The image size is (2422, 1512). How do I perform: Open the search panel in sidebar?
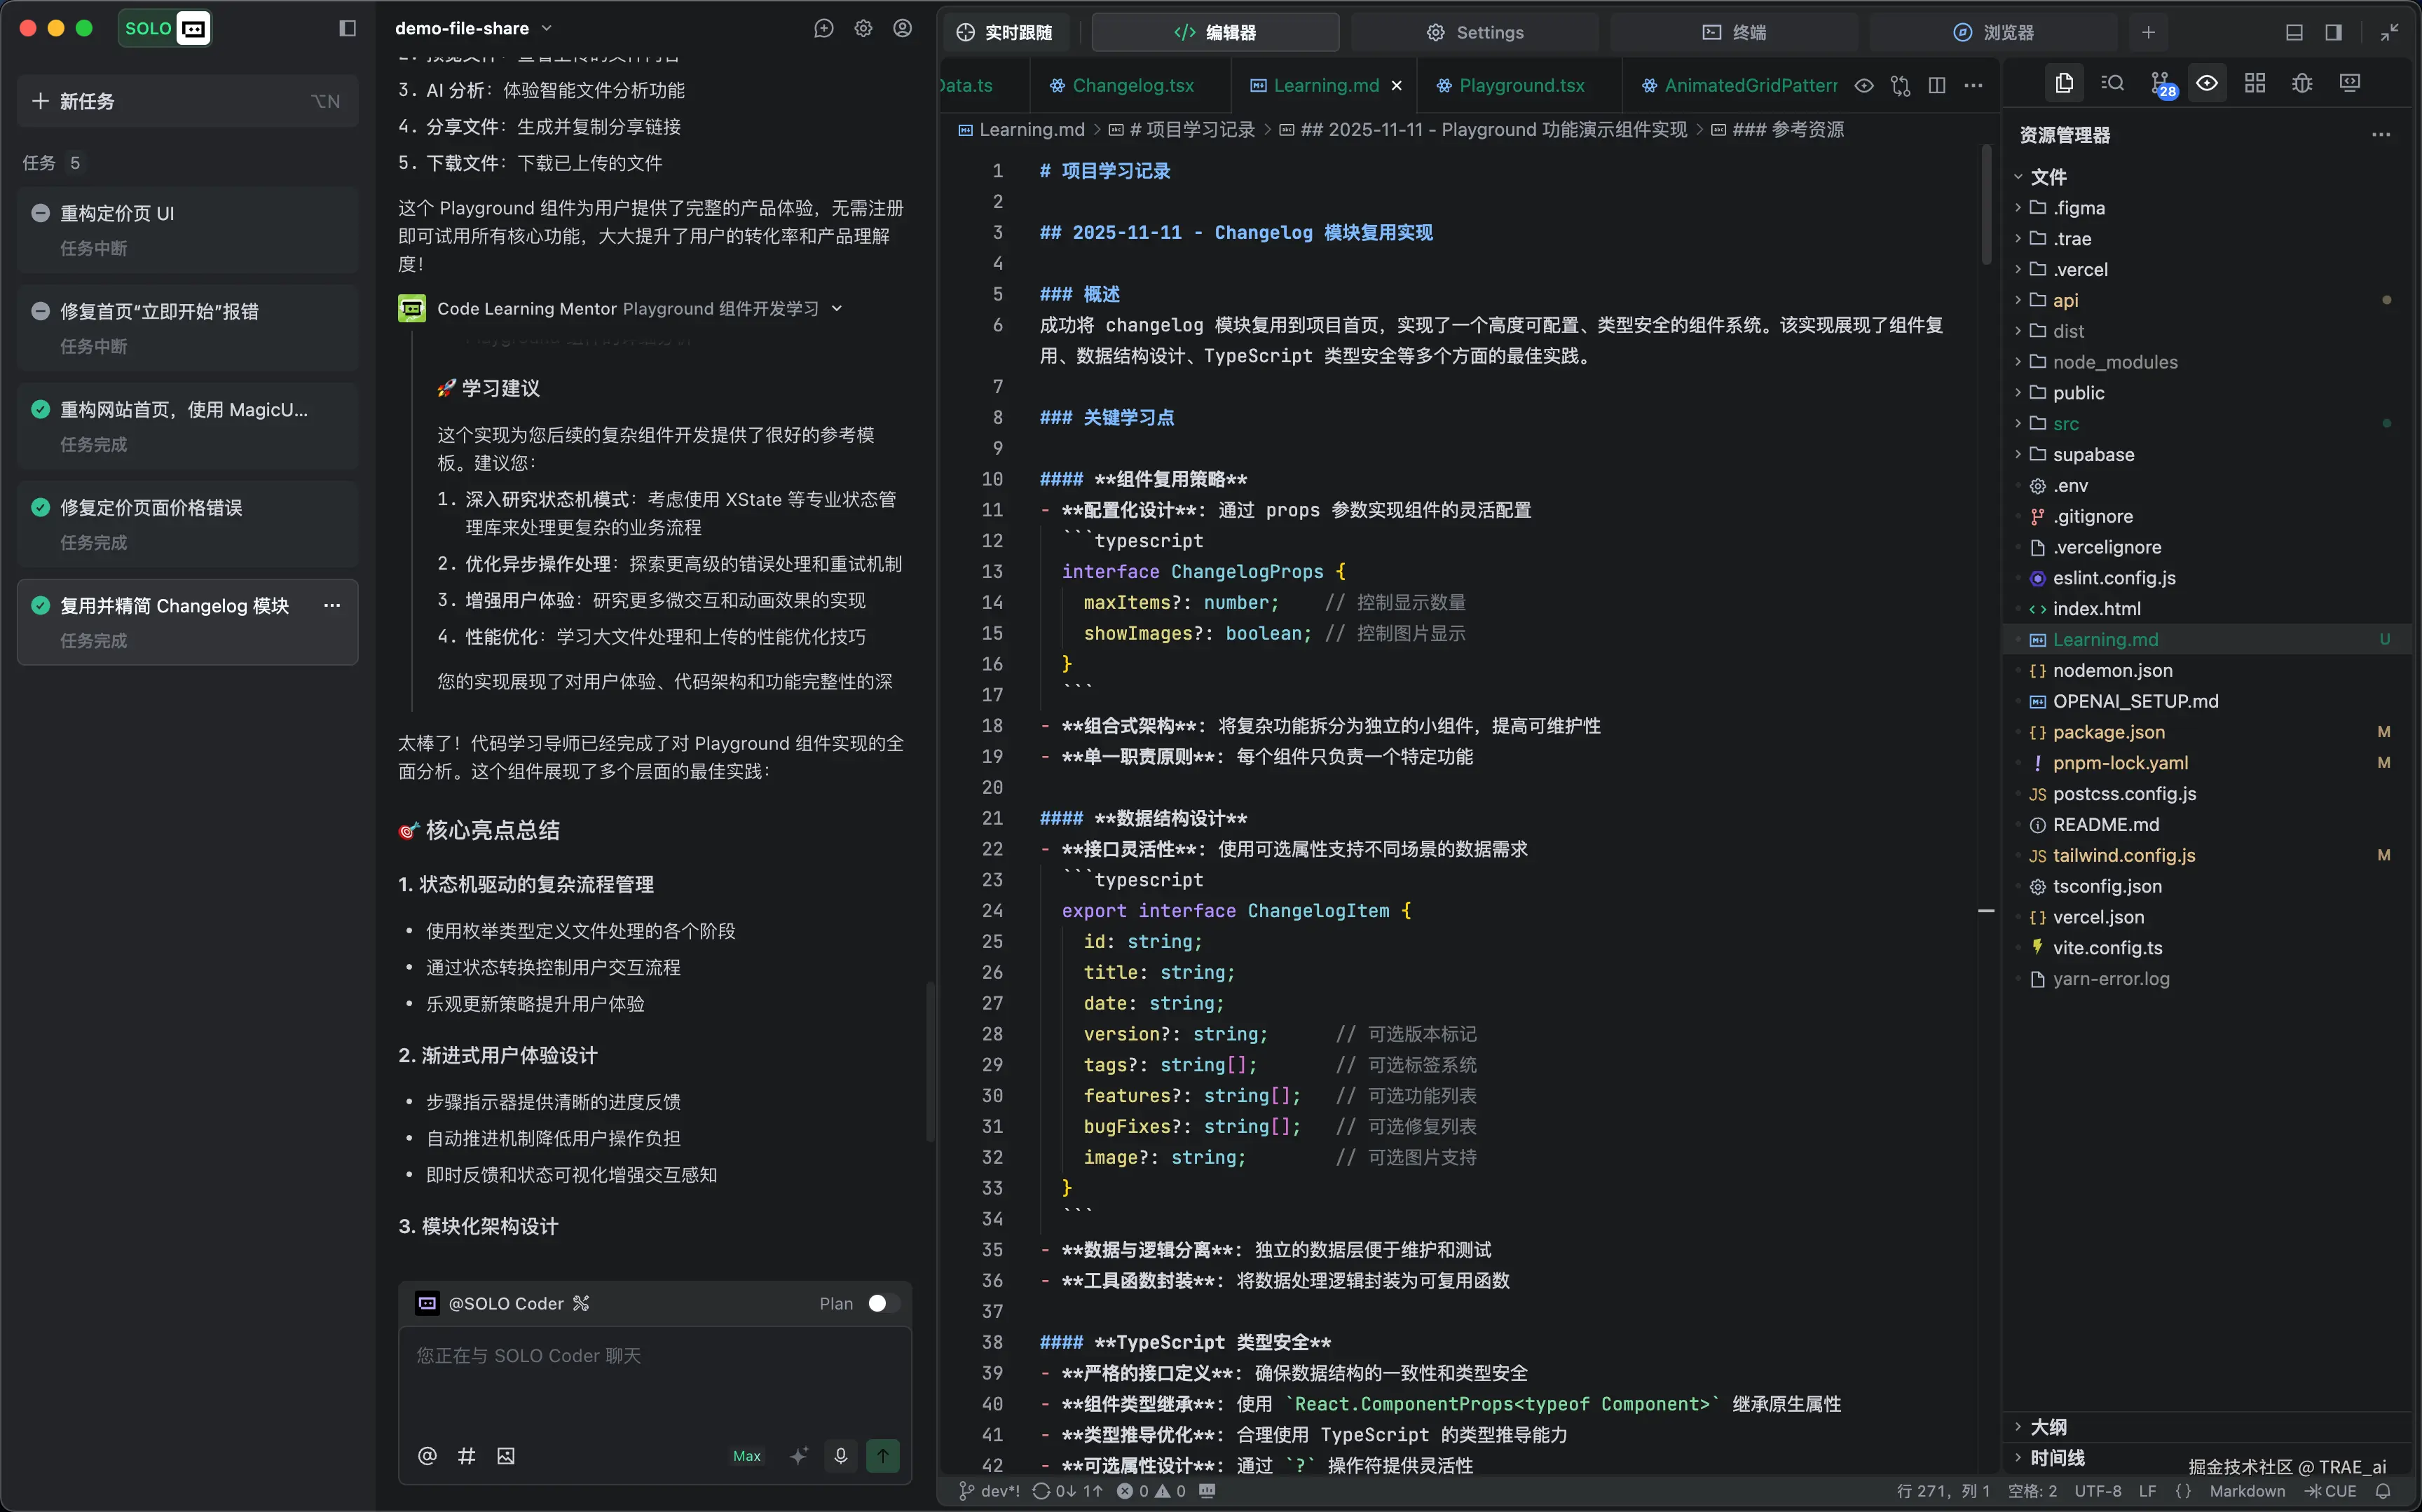(x=2112, y=84)
